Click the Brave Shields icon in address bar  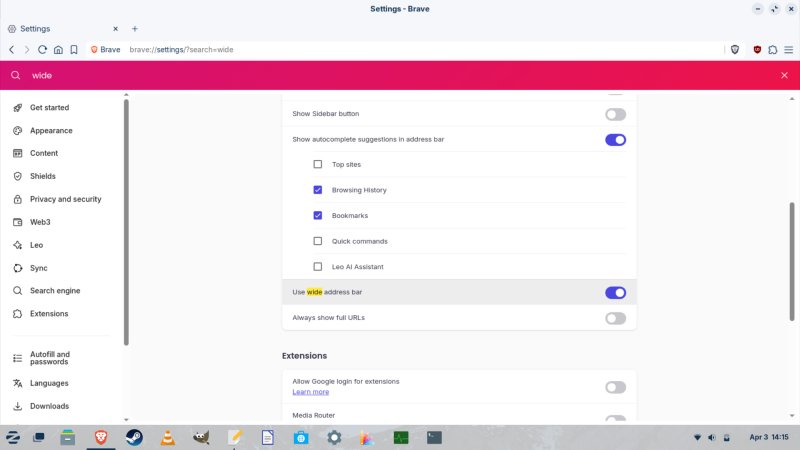[x=735, y=49]
